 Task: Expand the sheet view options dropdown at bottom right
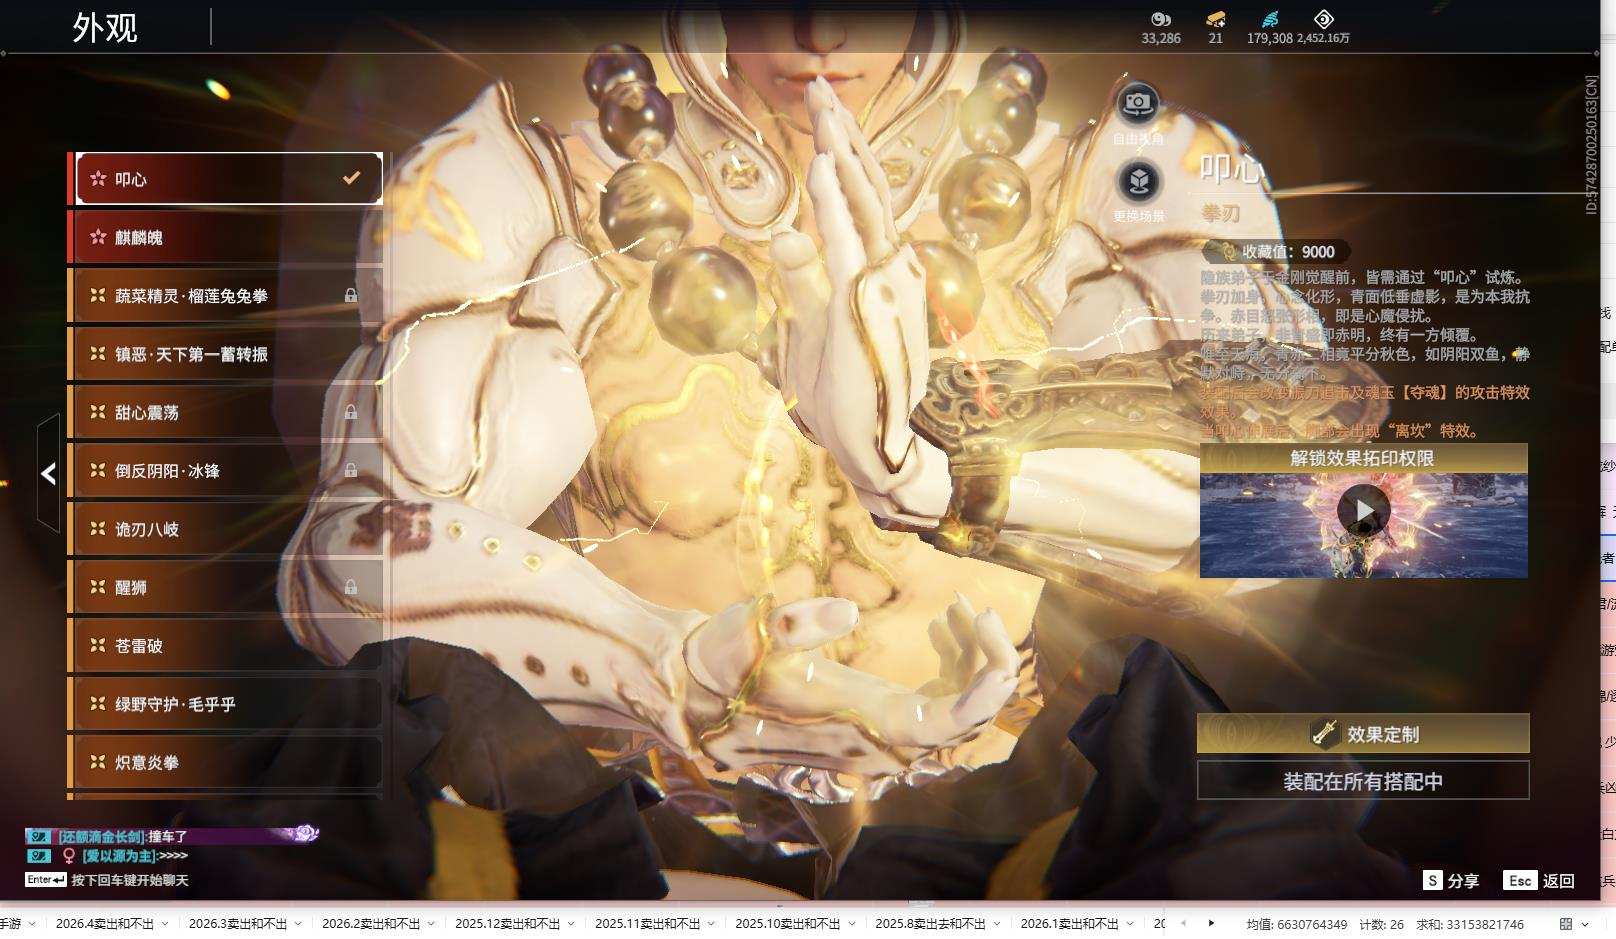pos(1587,924)
